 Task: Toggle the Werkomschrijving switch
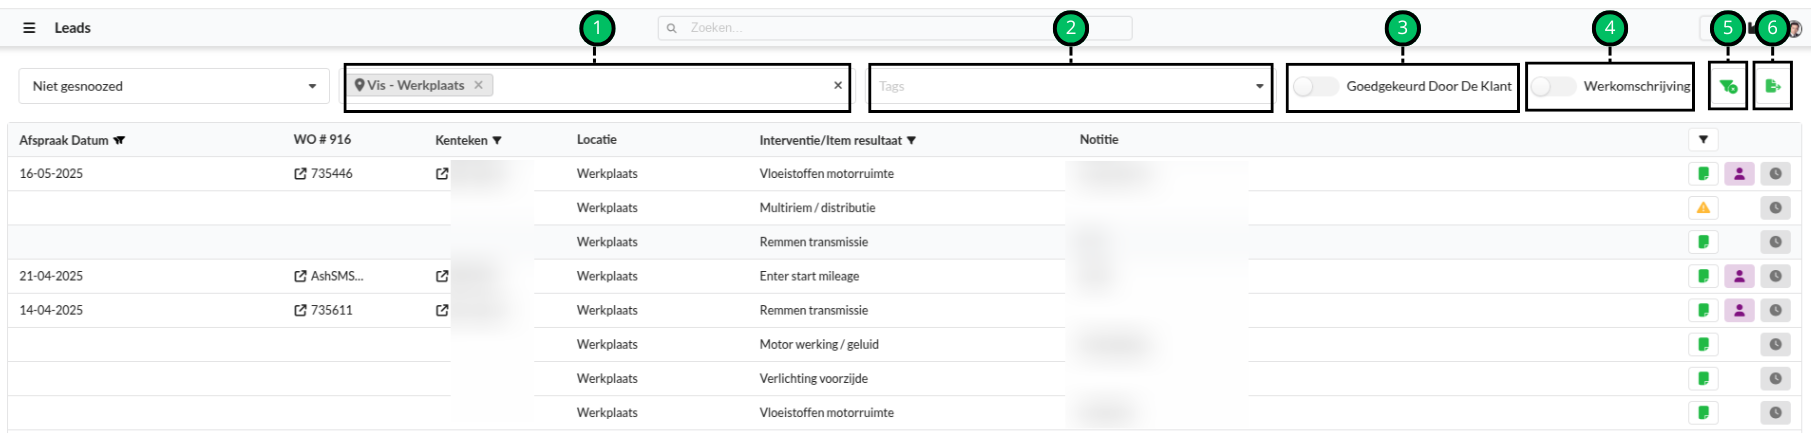click(1553, 87)
